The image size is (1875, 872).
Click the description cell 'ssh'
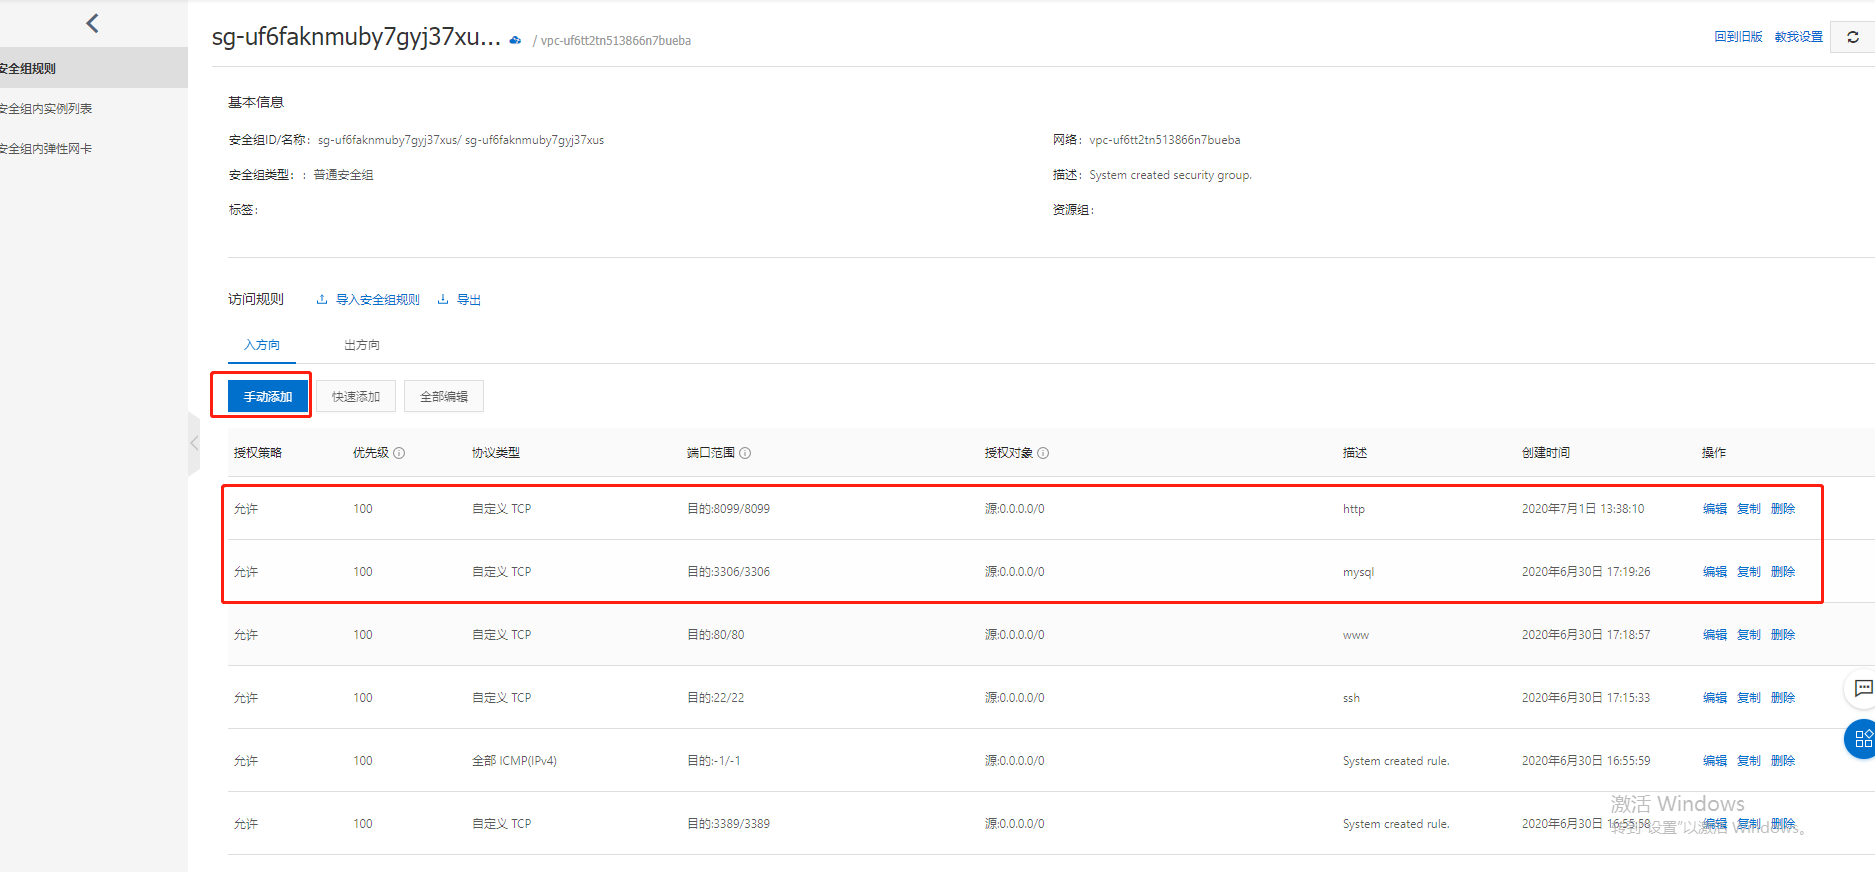[x=1351, y=698]
